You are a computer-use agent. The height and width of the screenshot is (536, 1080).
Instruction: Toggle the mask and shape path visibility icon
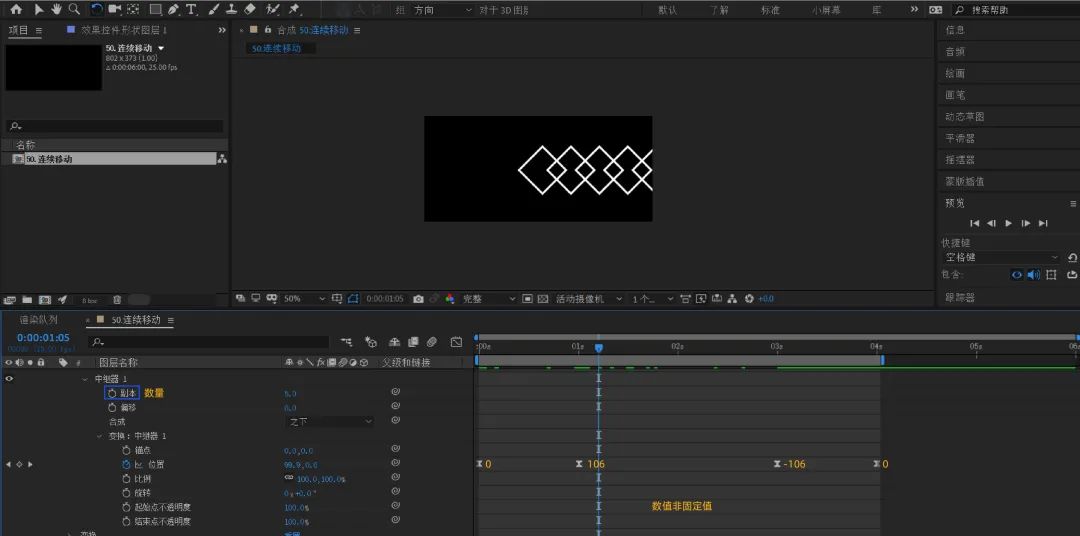[x=353, y=299]
